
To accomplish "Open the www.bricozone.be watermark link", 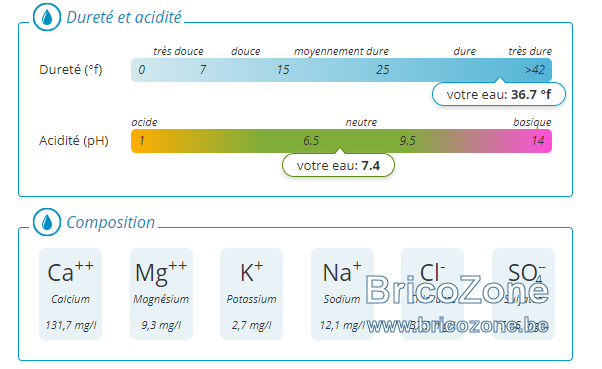I will [x=458, y=326].
